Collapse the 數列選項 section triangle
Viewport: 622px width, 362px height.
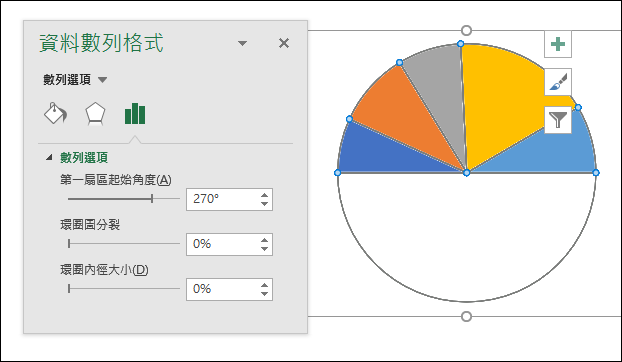49,157
